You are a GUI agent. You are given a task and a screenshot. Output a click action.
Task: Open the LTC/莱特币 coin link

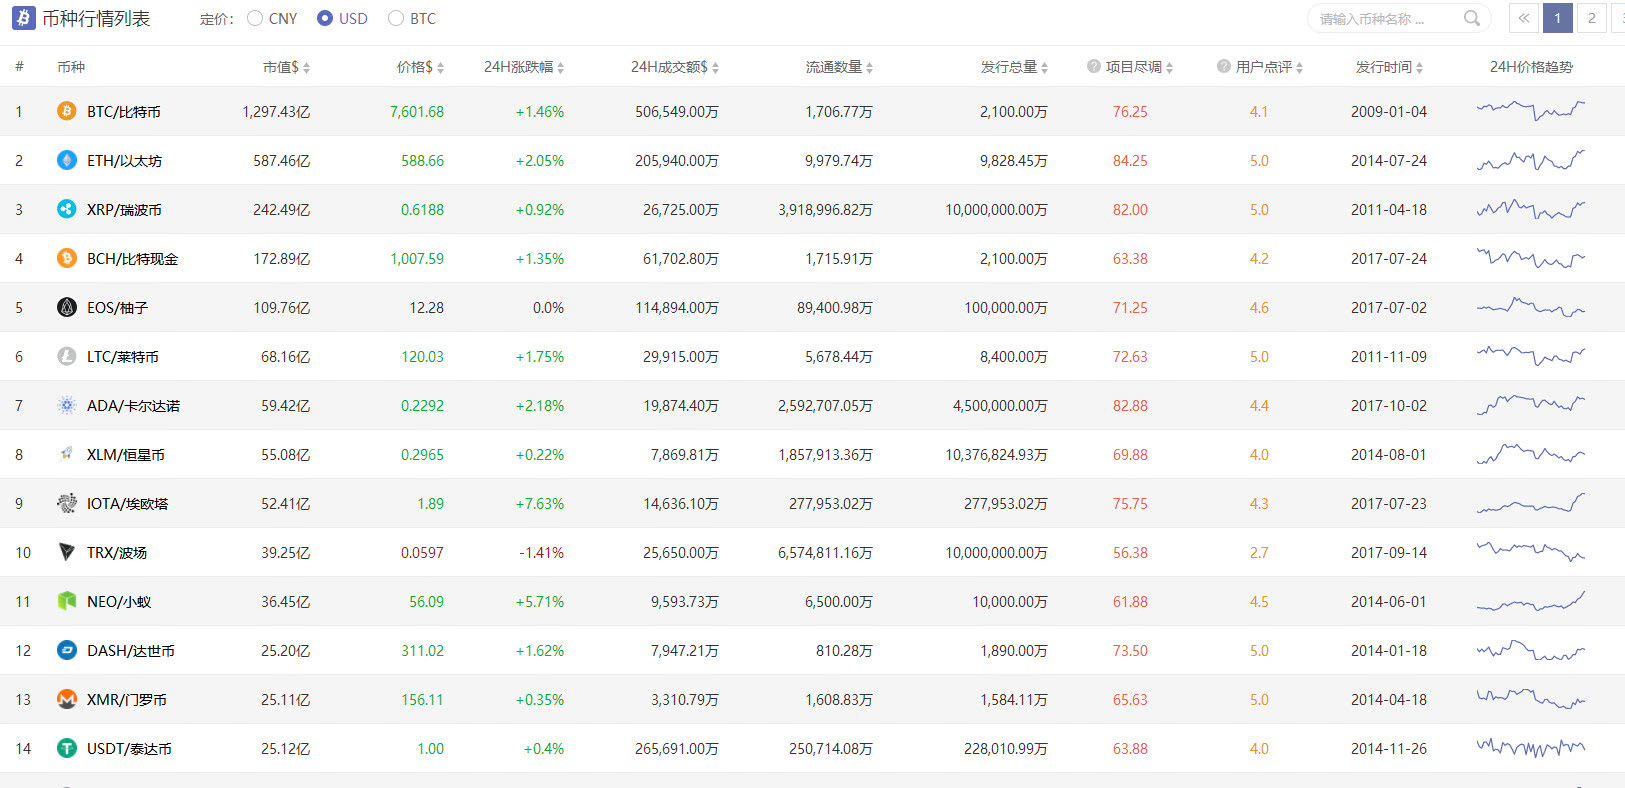click(x=123, y=357)
